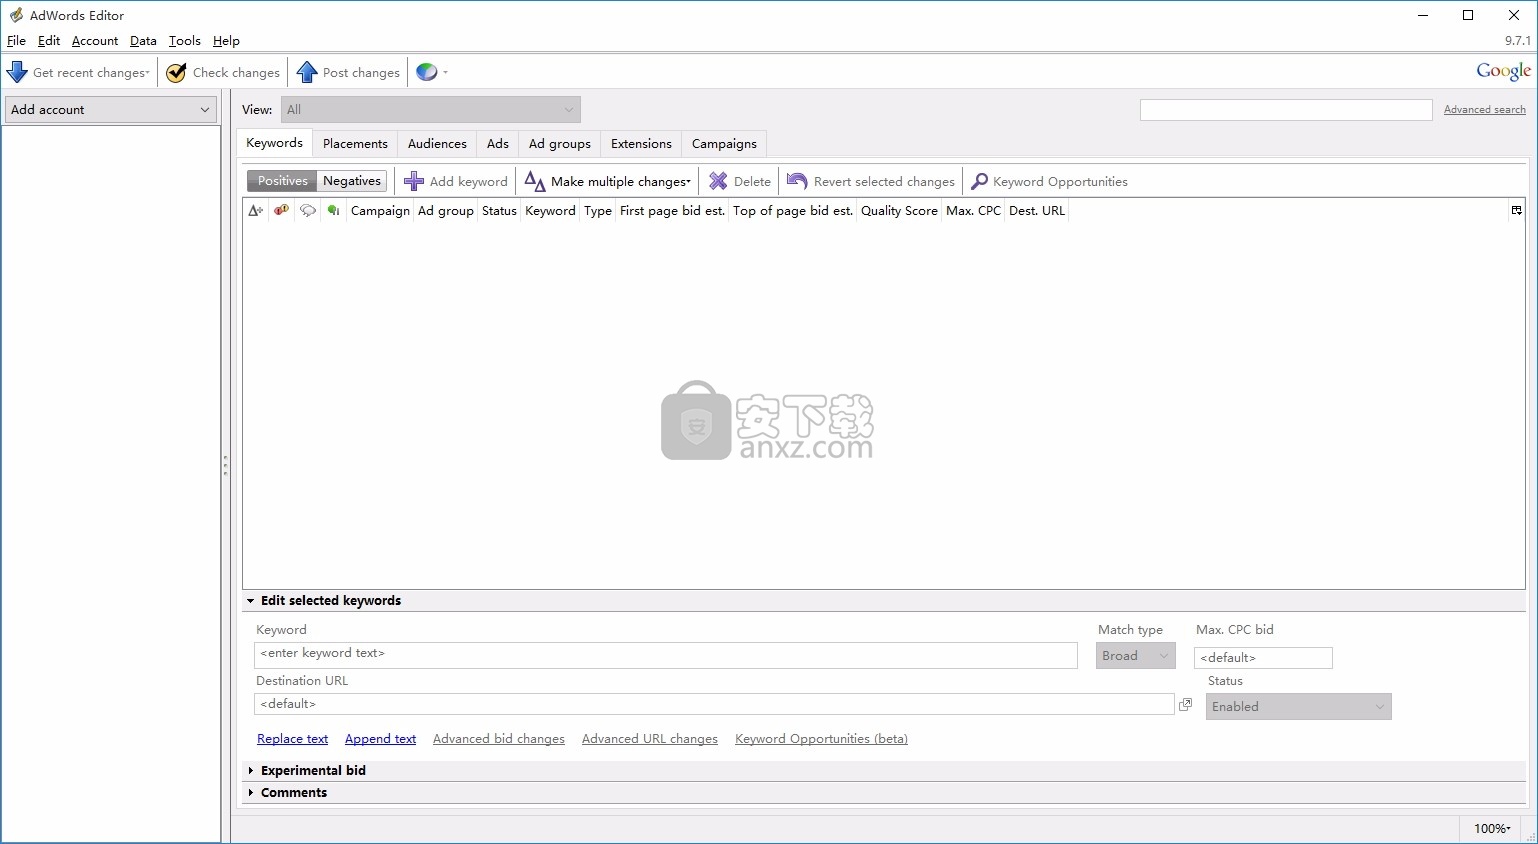Click the AdWords Editor app icon in title bar
Image resolution: width=1538 pixels, height=844 pixels.
pyautogui.click(x=16, y=15)
